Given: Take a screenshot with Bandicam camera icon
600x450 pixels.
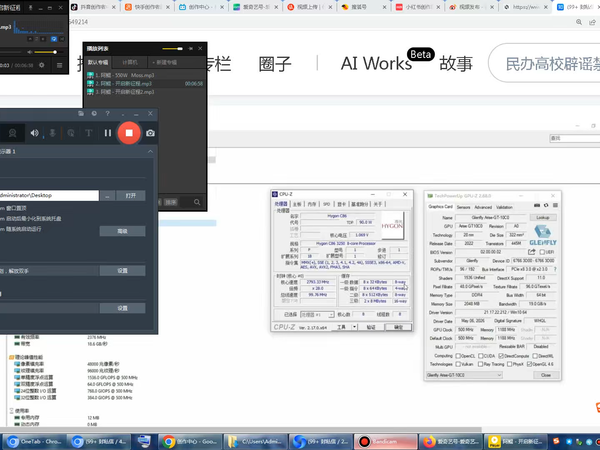Looking at the screenshot, I should coord(150,133).
